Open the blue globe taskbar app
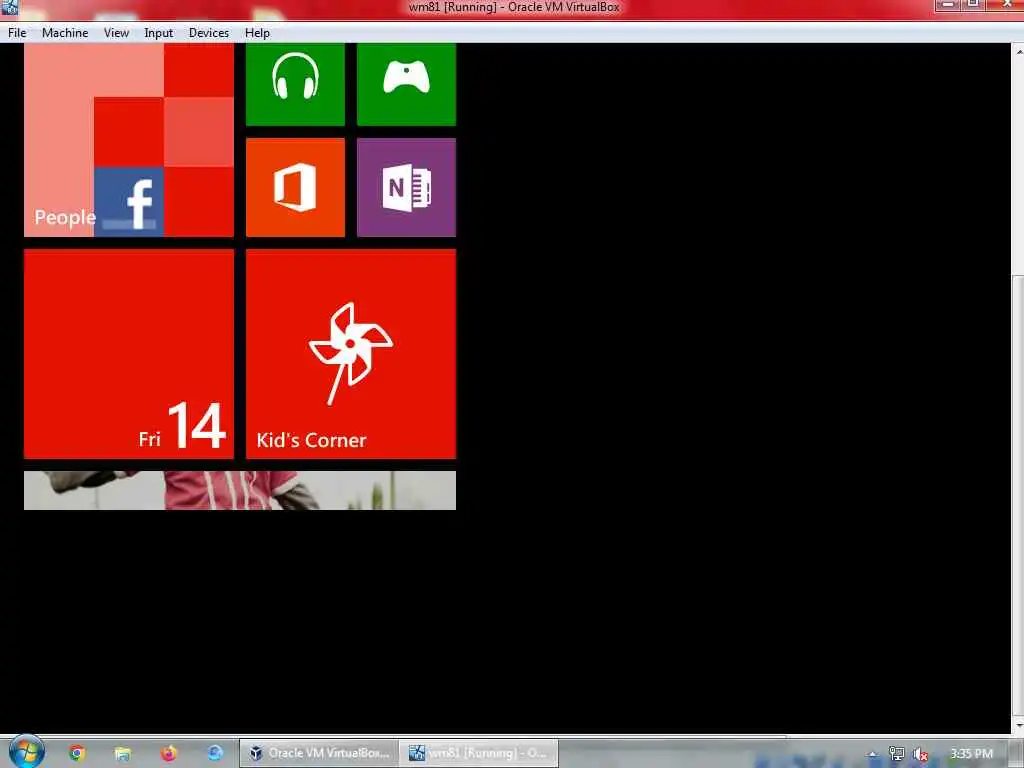The width and height of the screenshot is (1024, 768). [215, 753]
